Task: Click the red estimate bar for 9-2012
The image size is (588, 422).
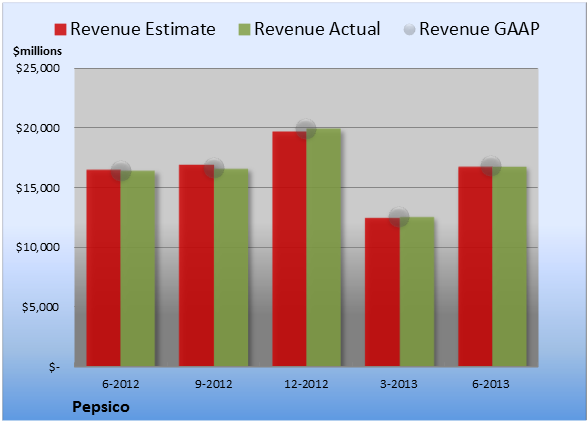Action: (x=196, y=266)
